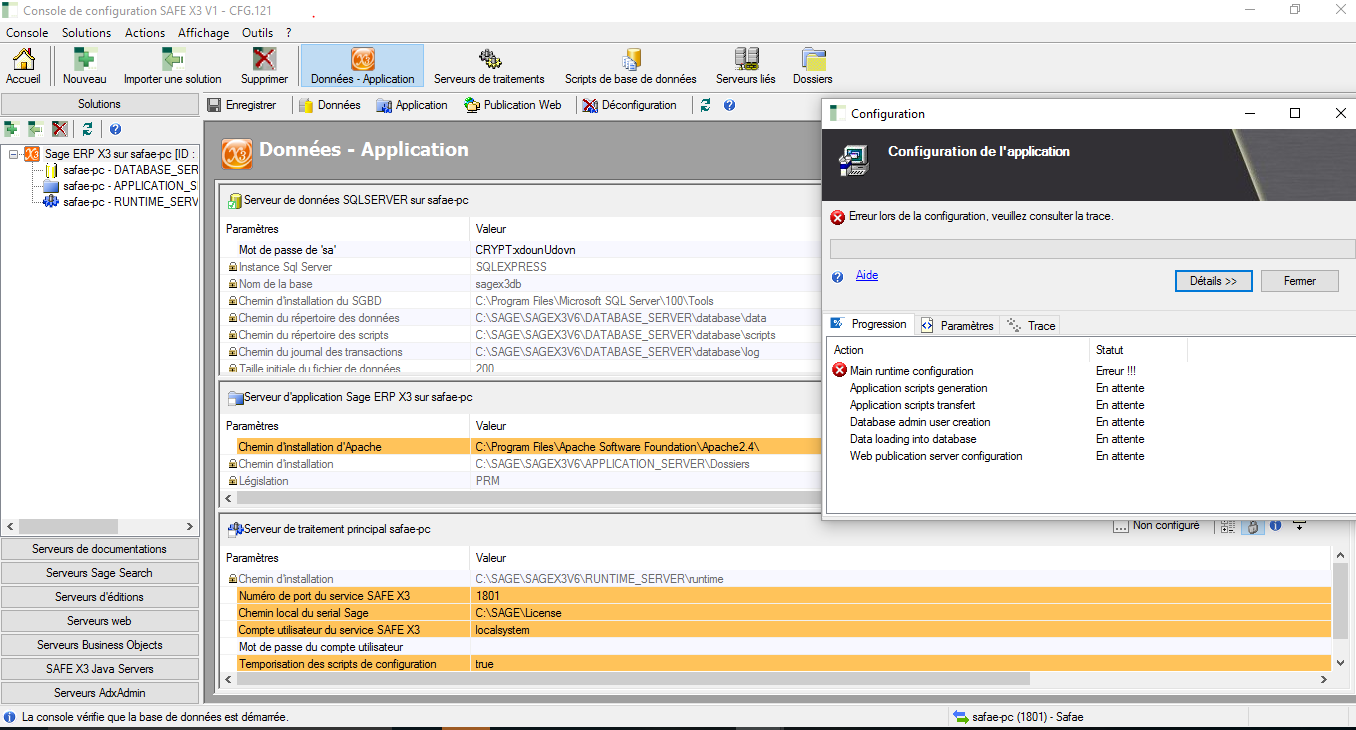Open Serveurs liés toolbar section

745,66
